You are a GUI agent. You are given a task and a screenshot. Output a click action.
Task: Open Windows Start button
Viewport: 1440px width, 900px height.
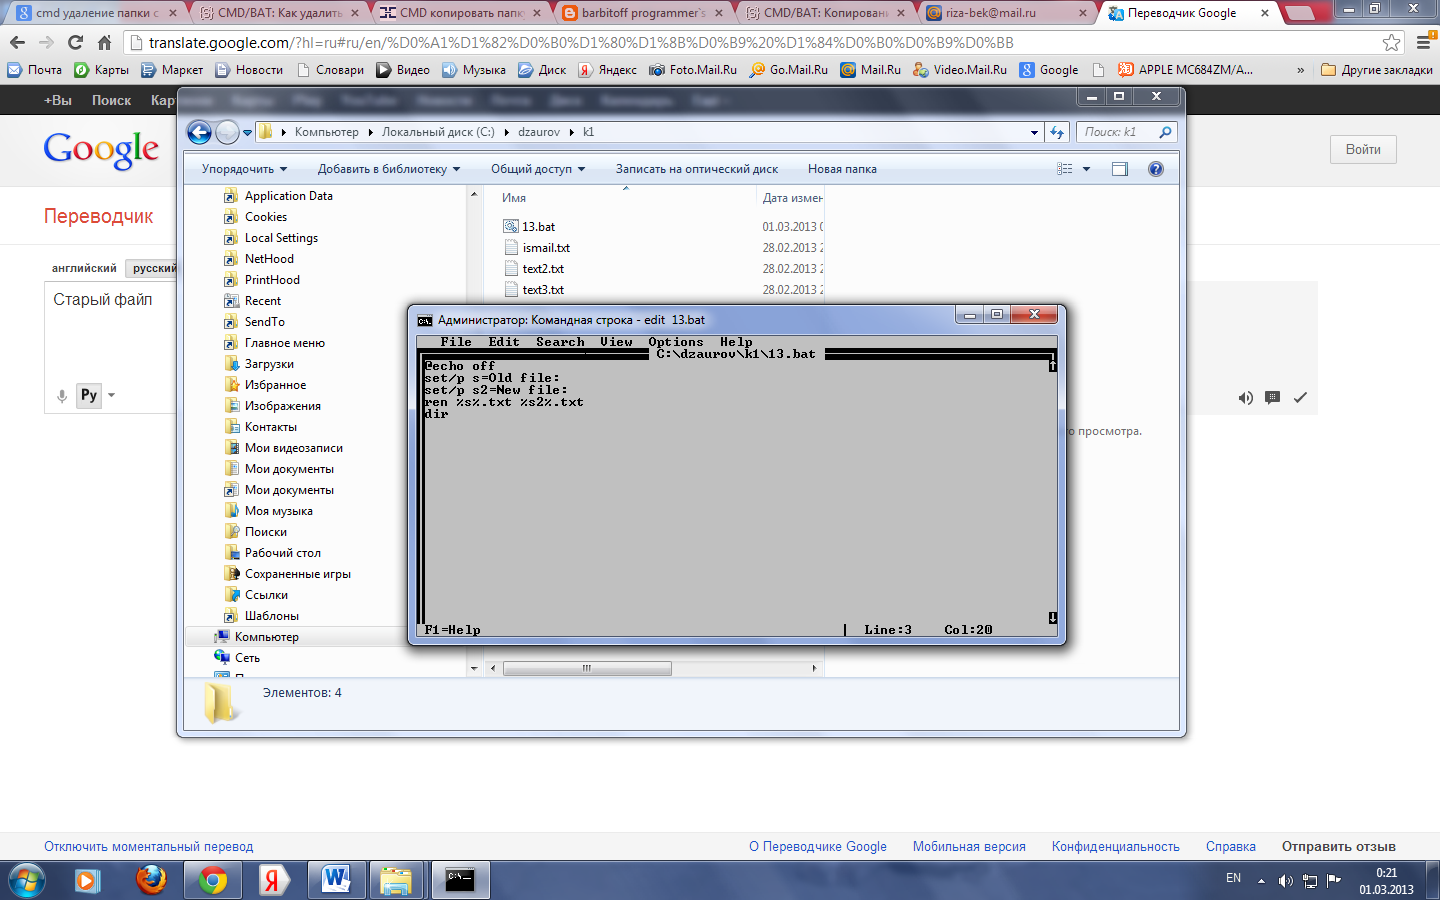pyautogui.click(x=25, y=880)
